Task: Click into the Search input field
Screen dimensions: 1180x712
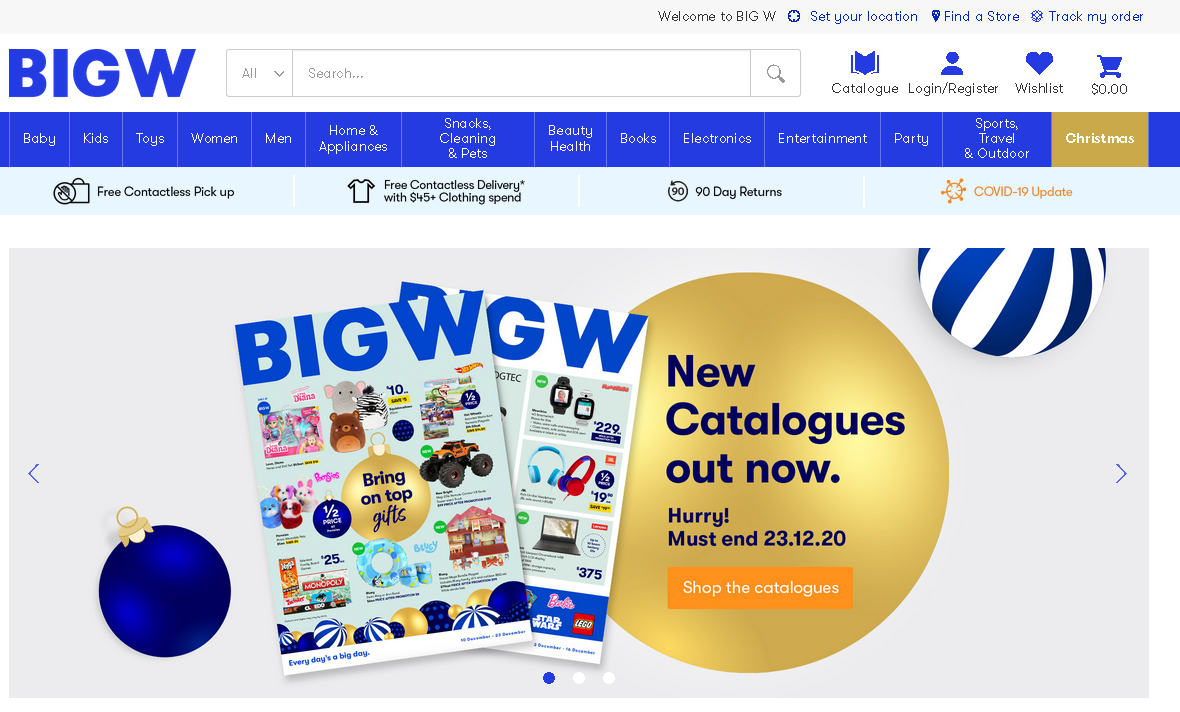Action: 522,73
